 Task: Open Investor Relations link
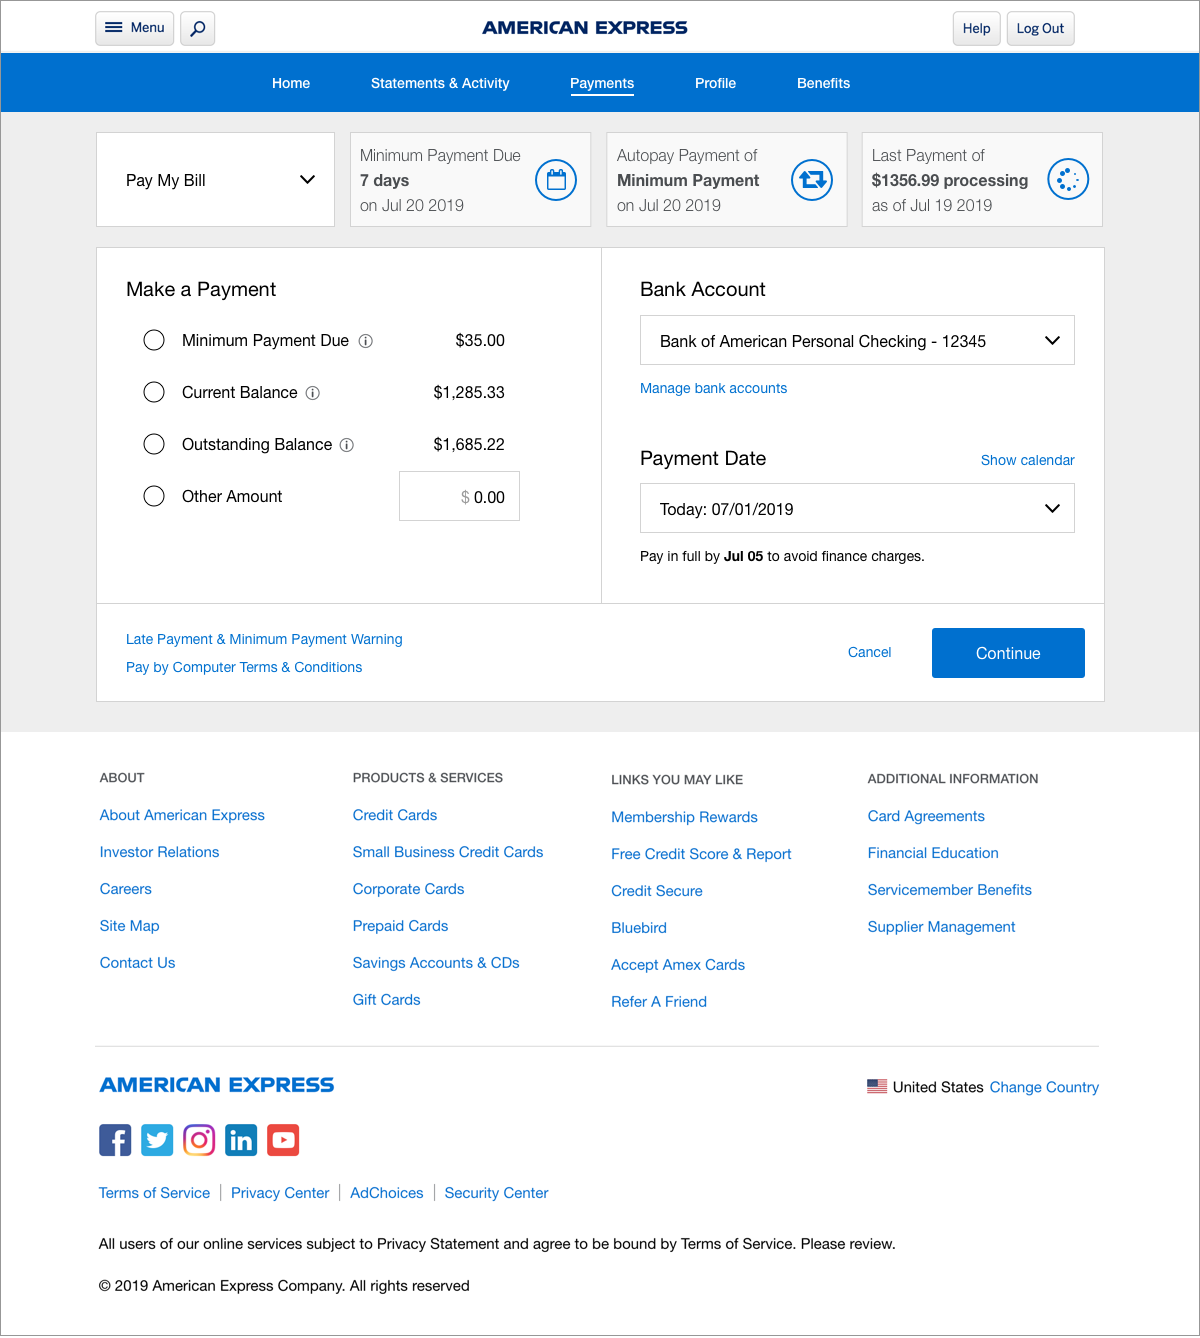tap(159, 852)
